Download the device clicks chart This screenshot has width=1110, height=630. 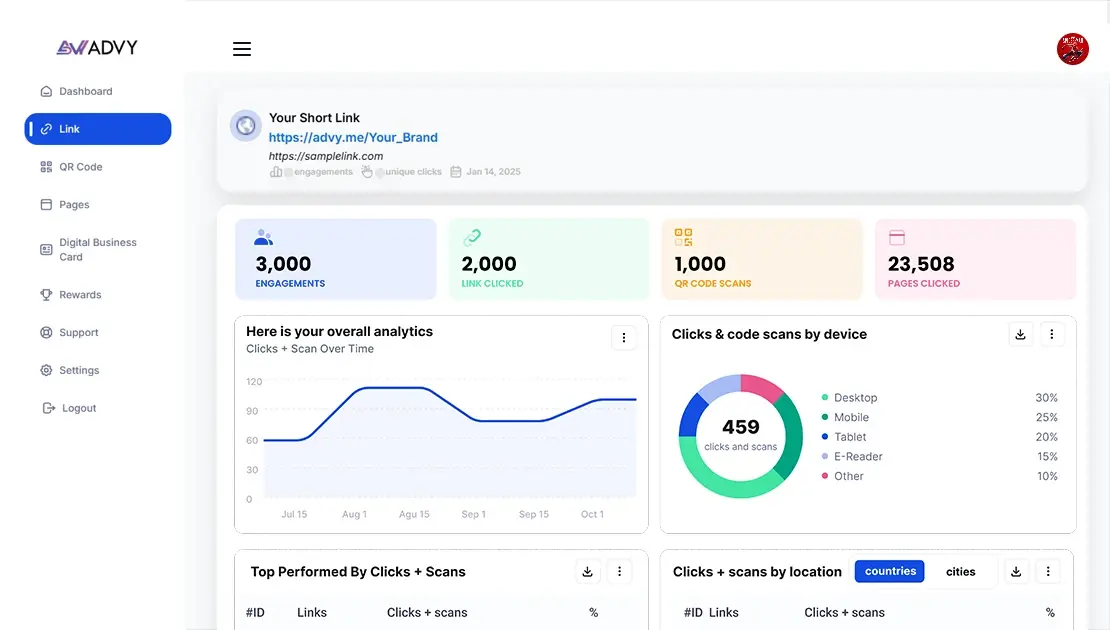1020,334
